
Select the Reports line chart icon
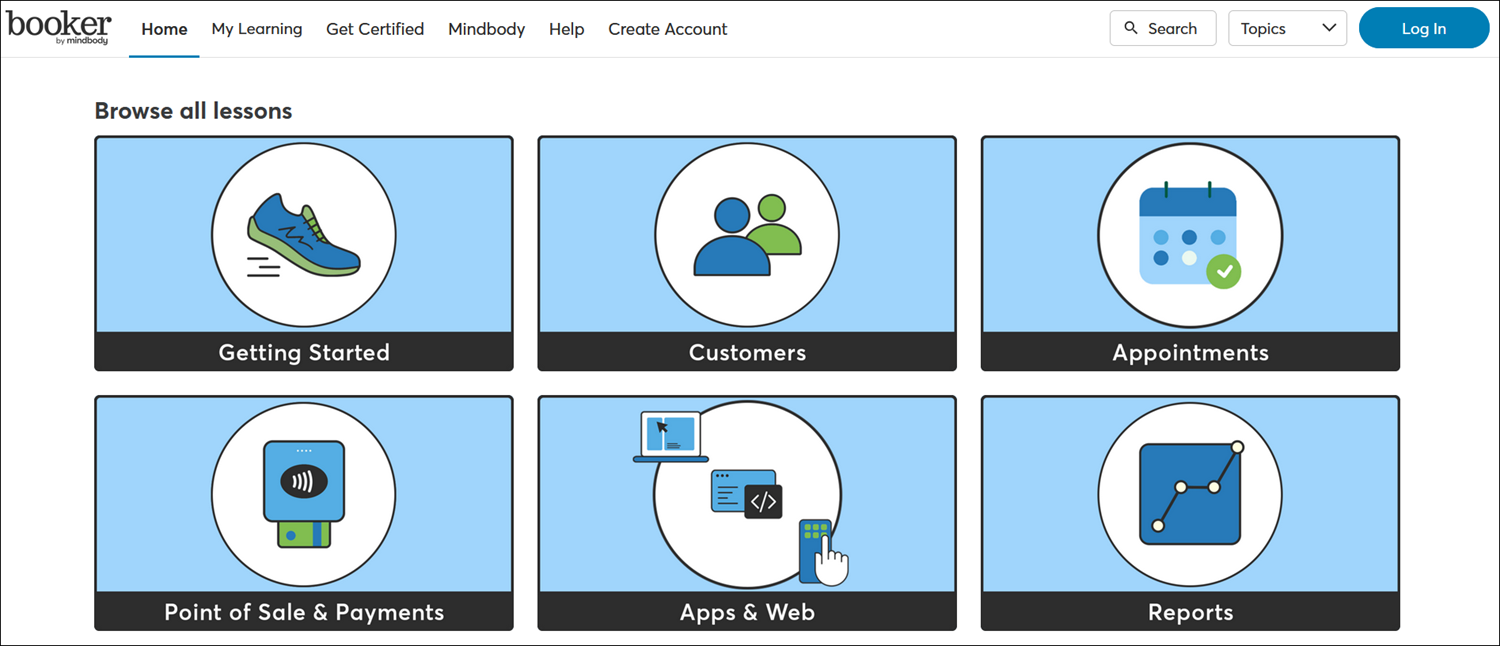coord(1190,495)
